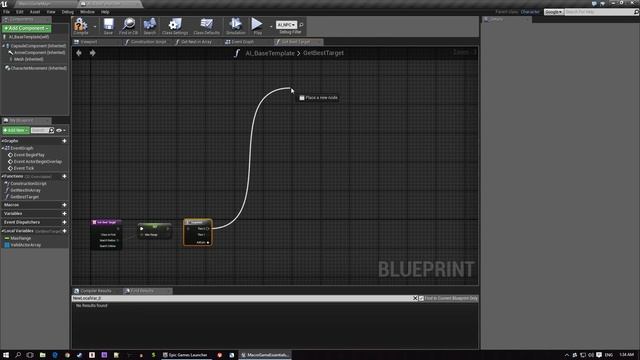Add a new macro with plus icon
Viewport: 640px width, 360px height.
(x=64, y=205)
